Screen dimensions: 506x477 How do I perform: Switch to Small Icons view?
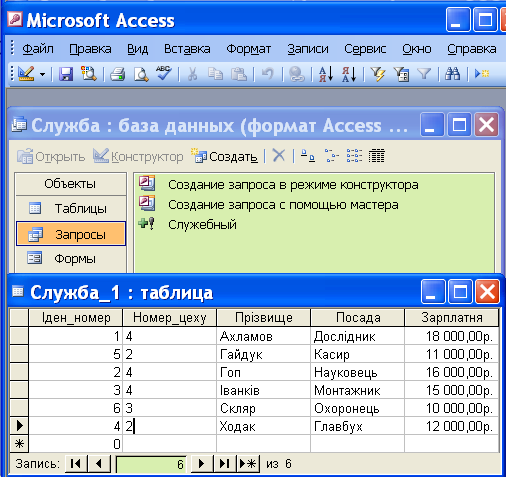click(x=331, y=156)
